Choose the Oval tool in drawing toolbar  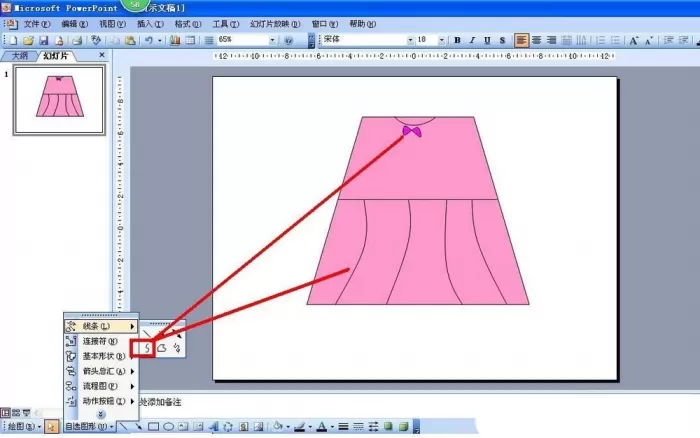pos(168,427)
